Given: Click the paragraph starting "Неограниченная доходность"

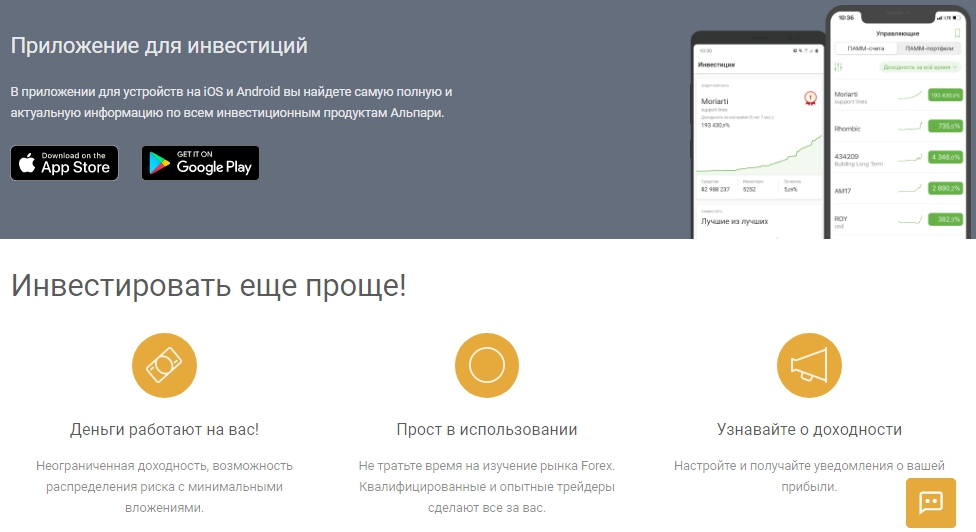Looking at the screenshot, I should point(164,487).
